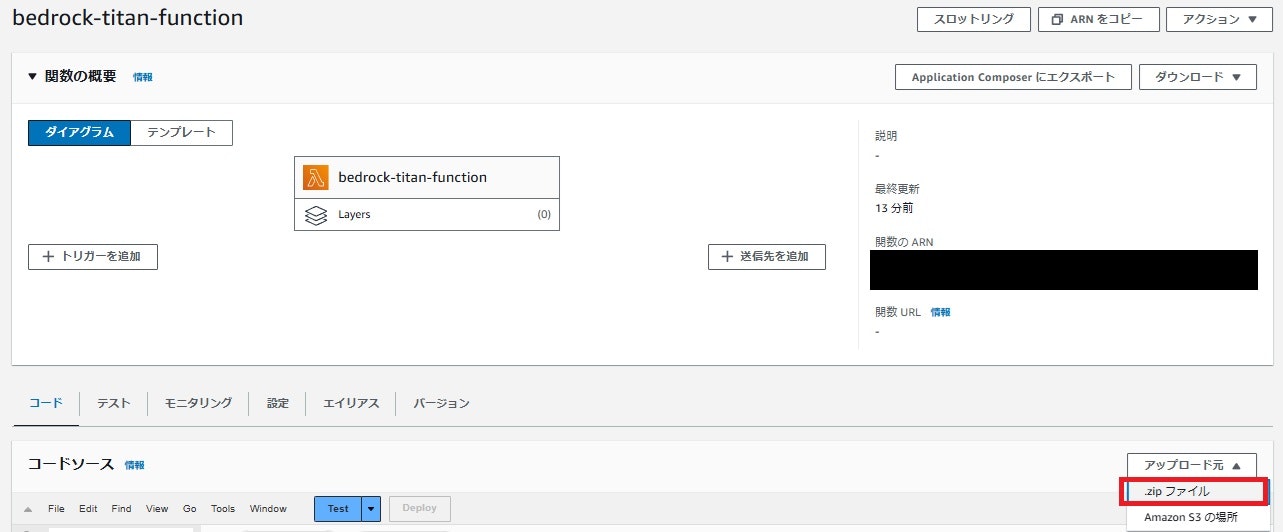Choose the .zip ファイル upload option
Viewport: 1283px width, 532px height.
(1194, 492)
